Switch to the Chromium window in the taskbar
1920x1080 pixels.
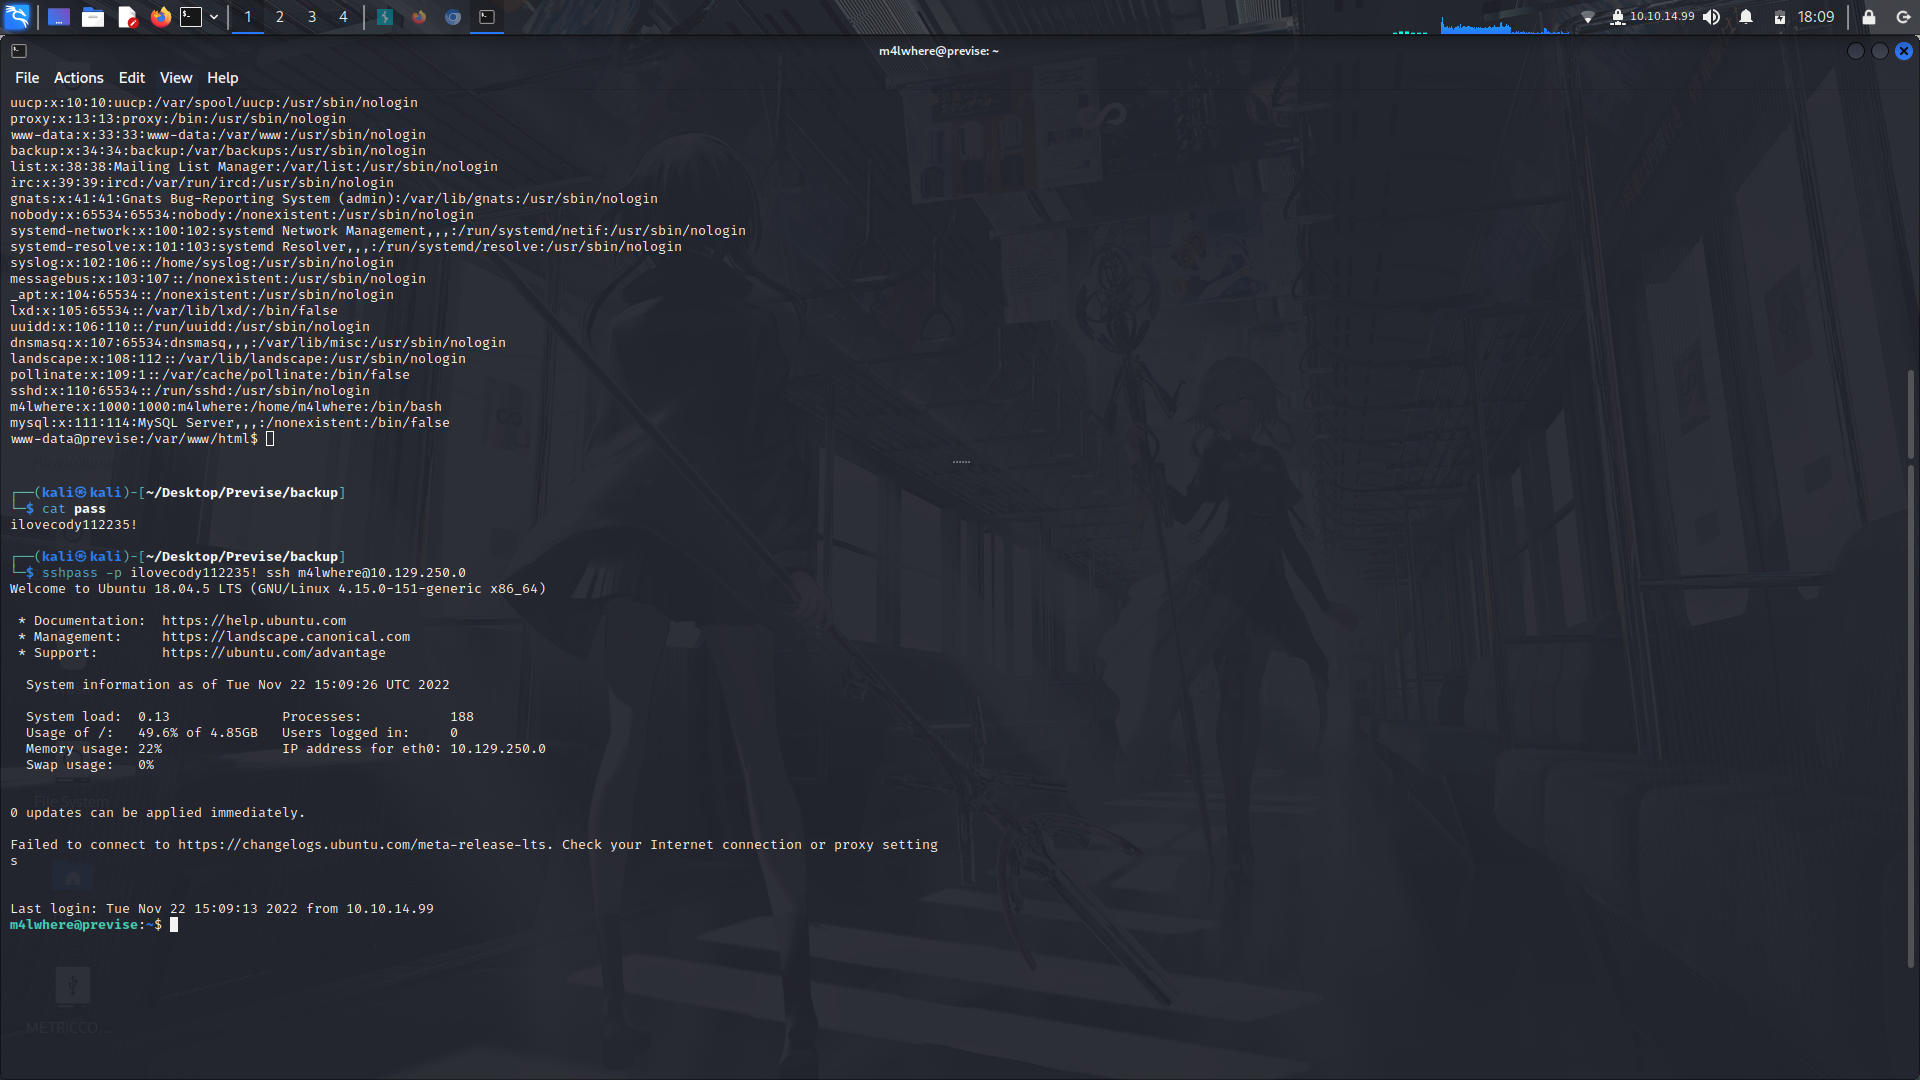click(x=452, y=17)
